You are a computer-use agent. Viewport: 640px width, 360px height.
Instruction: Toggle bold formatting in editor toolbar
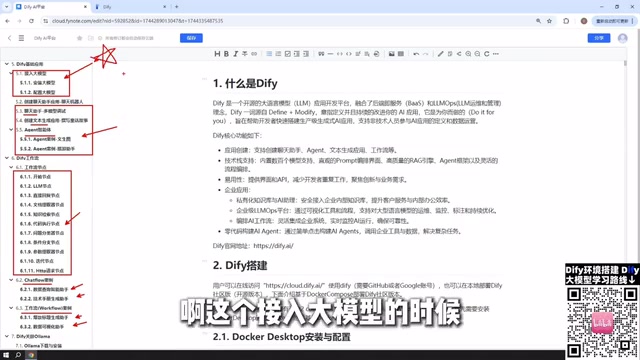tap(226, 54)
